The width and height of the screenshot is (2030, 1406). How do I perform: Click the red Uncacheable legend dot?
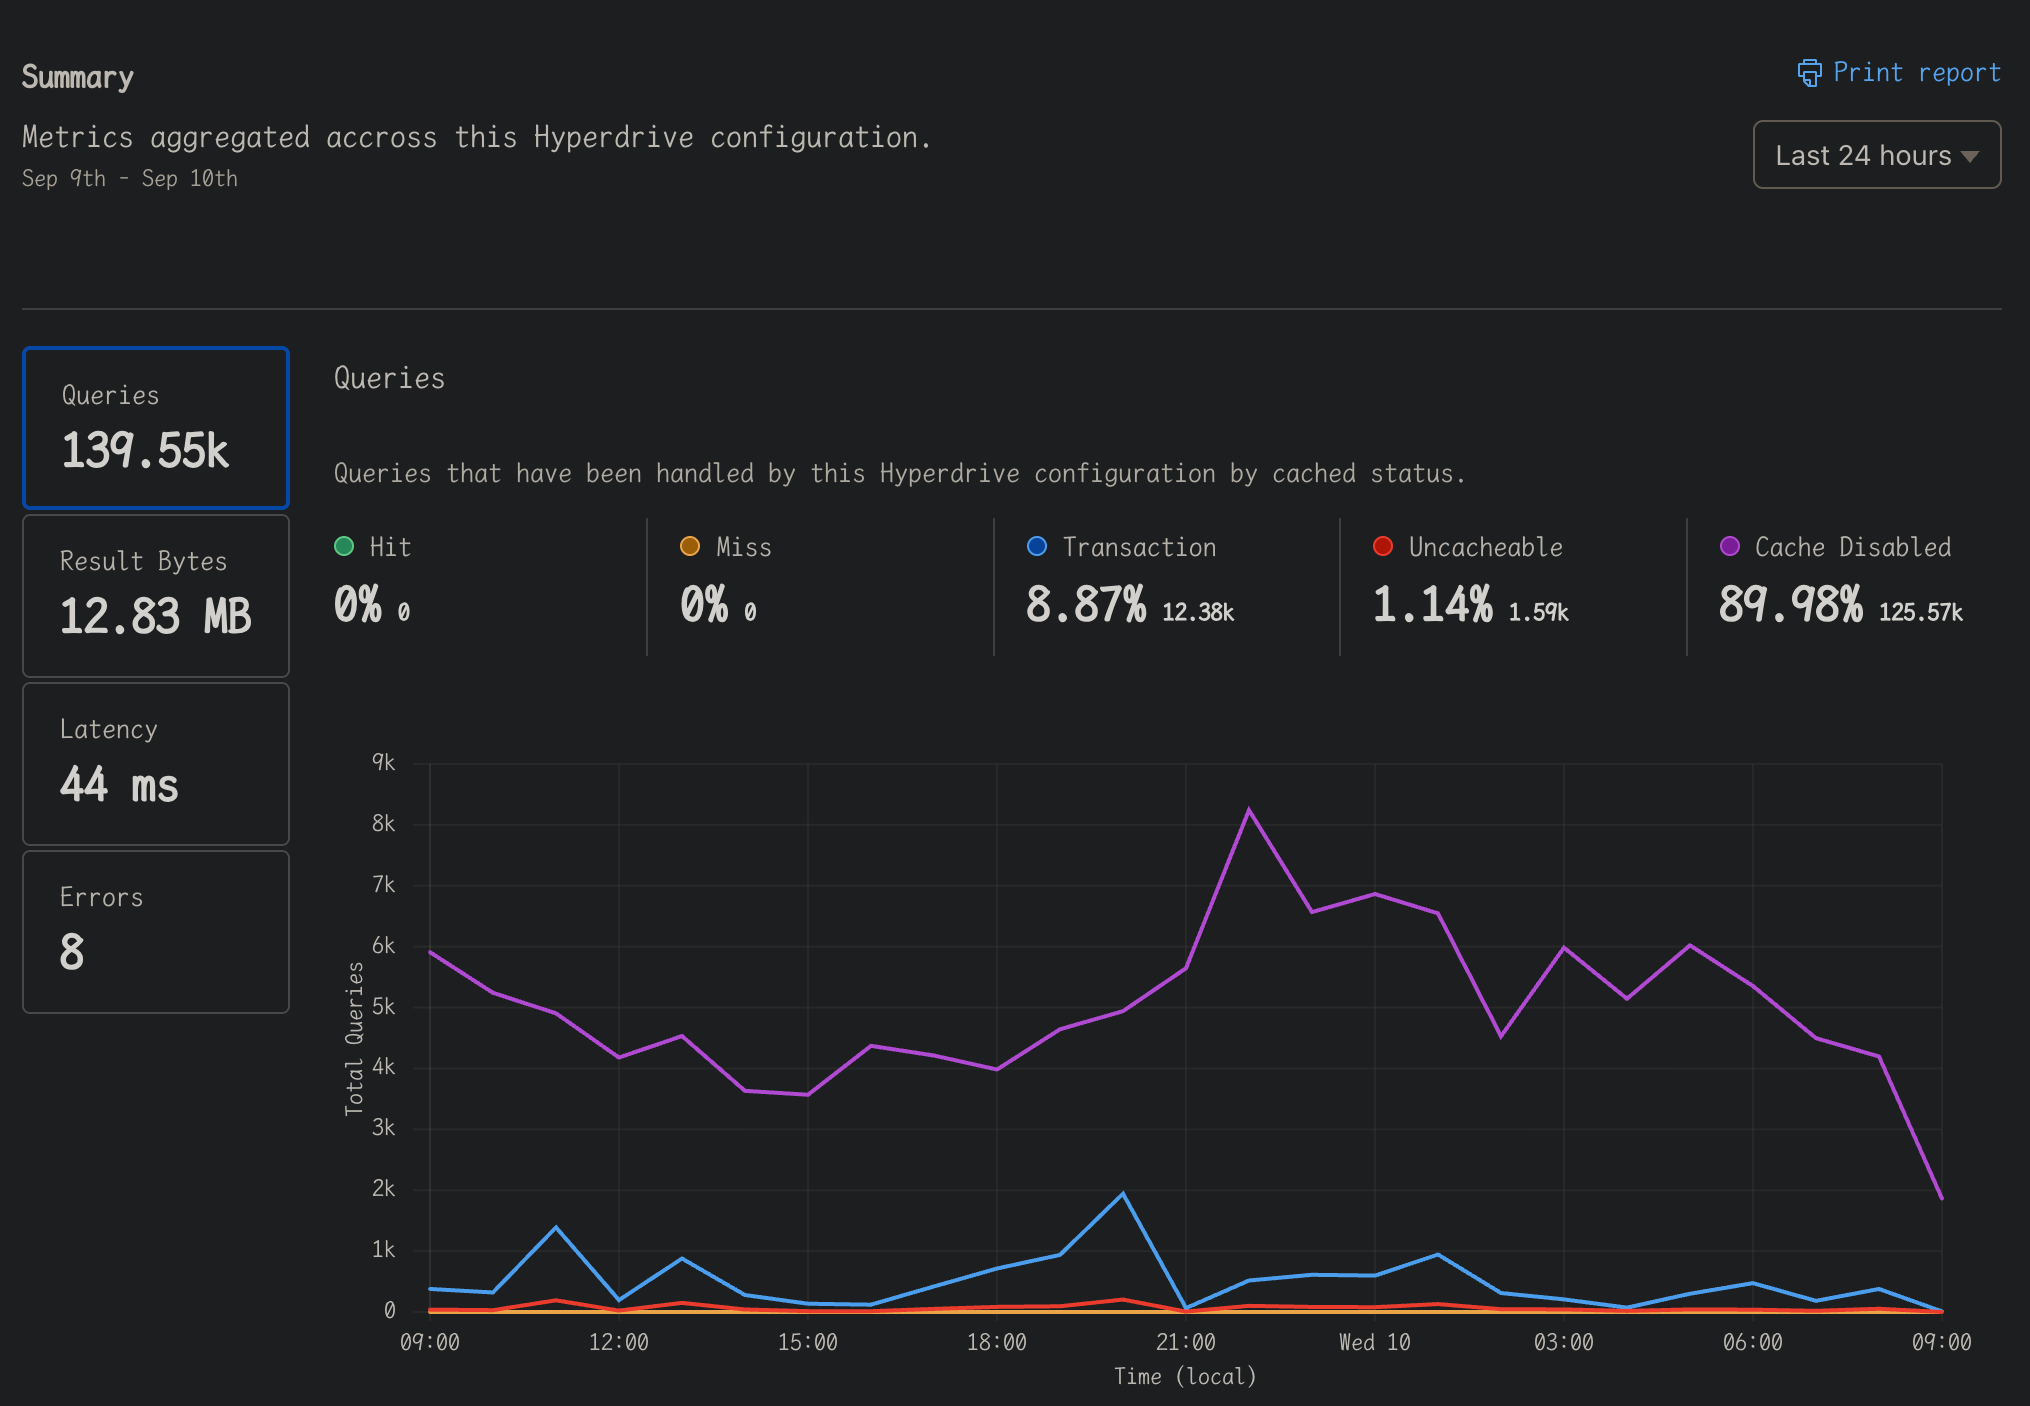point(1383,546)
